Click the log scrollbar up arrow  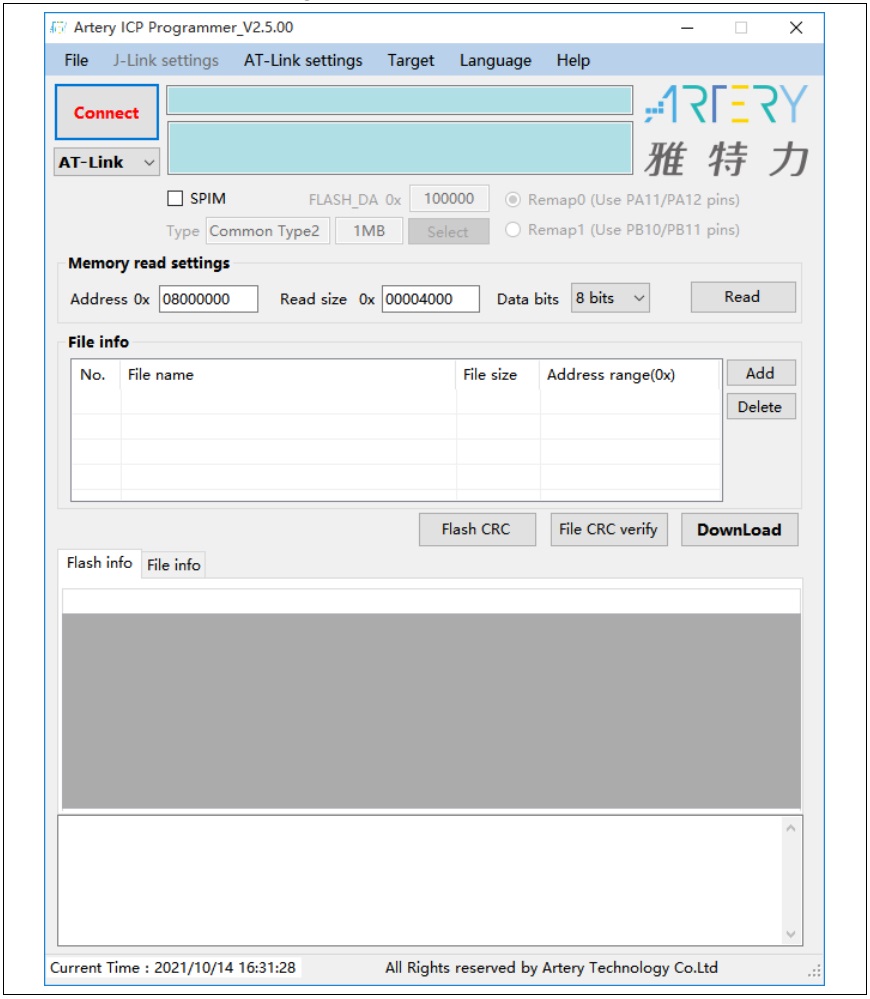(791, 828)
